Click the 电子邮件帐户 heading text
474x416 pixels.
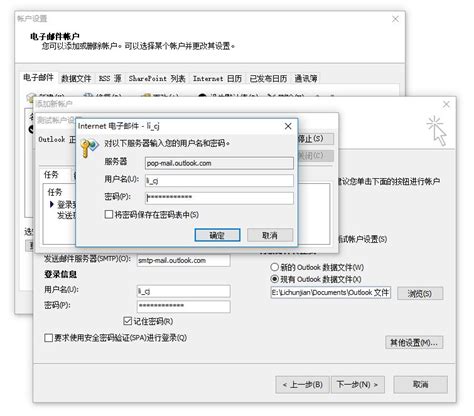[x=55, y=36]
